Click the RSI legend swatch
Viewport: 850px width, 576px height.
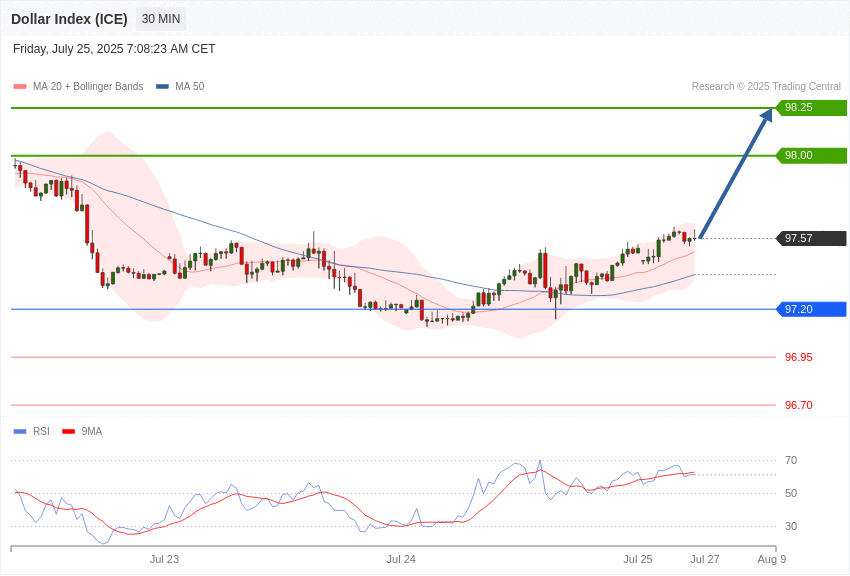pyautogui.click(x=20, y=432)
